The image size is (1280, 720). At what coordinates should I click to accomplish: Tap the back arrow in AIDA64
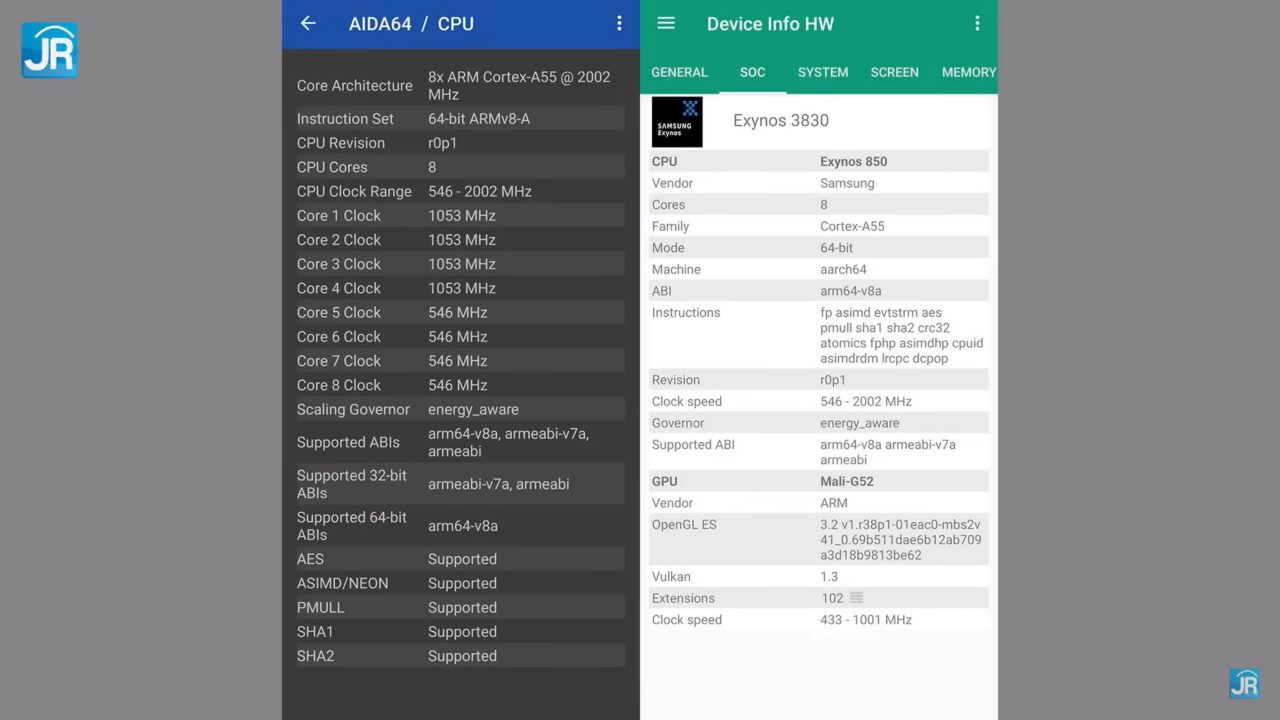(308, 24)
